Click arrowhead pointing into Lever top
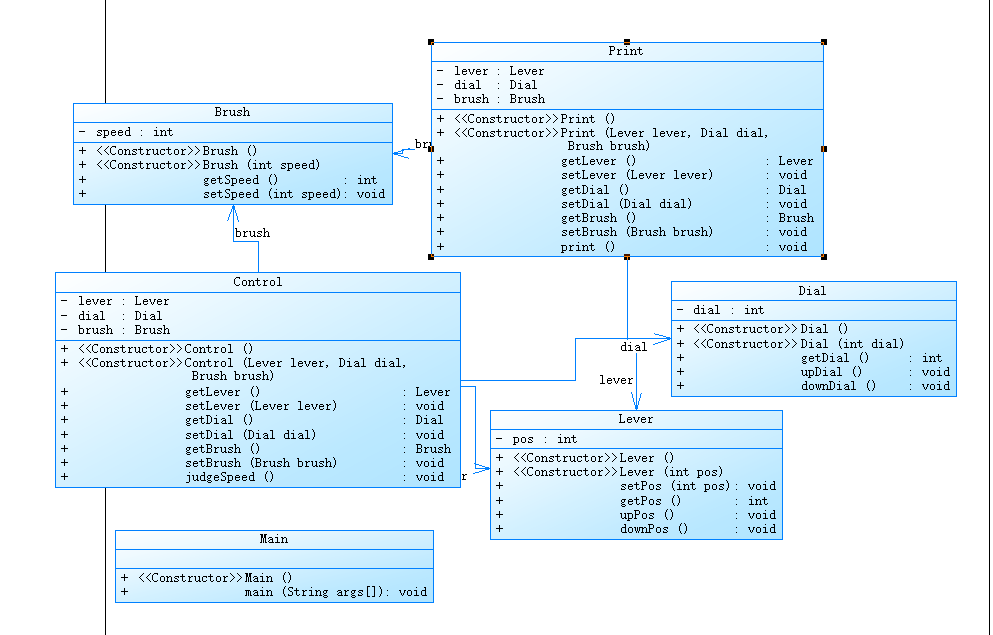This screenshot has width=993, height=635. pyautogui.click(x=636, y=401)
